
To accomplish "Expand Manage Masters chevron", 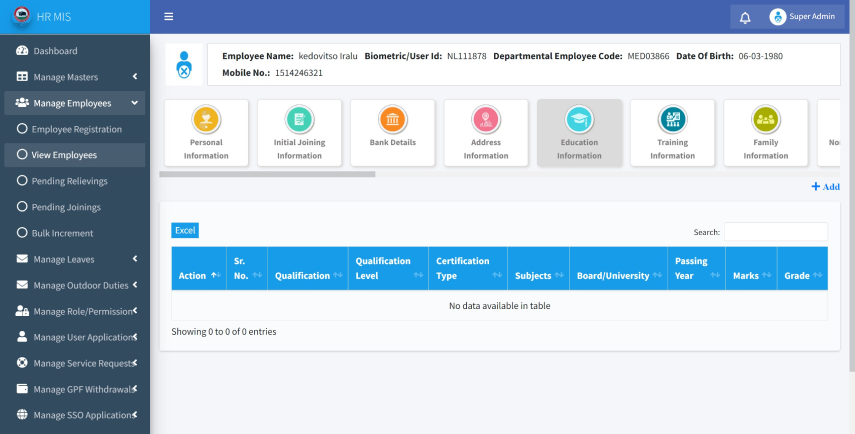I will point(135,77).
